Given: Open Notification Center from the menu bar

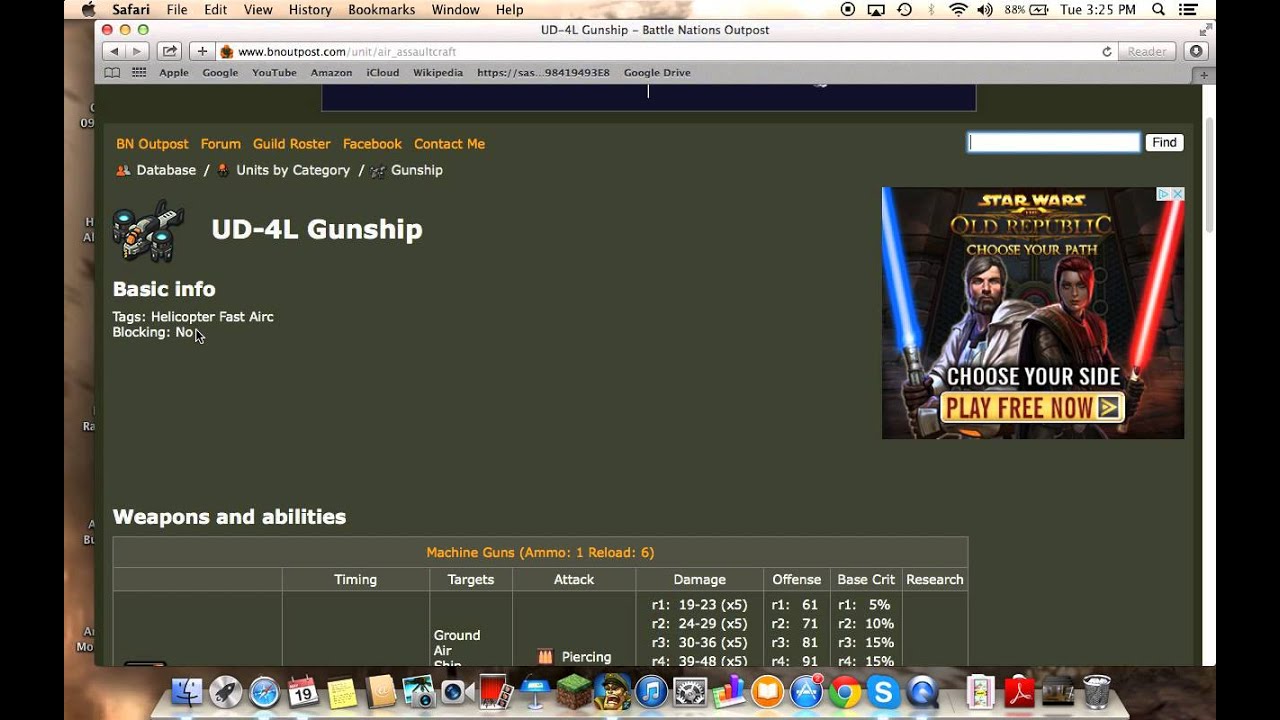Looking at the screenshot, I should point(1190,10).
